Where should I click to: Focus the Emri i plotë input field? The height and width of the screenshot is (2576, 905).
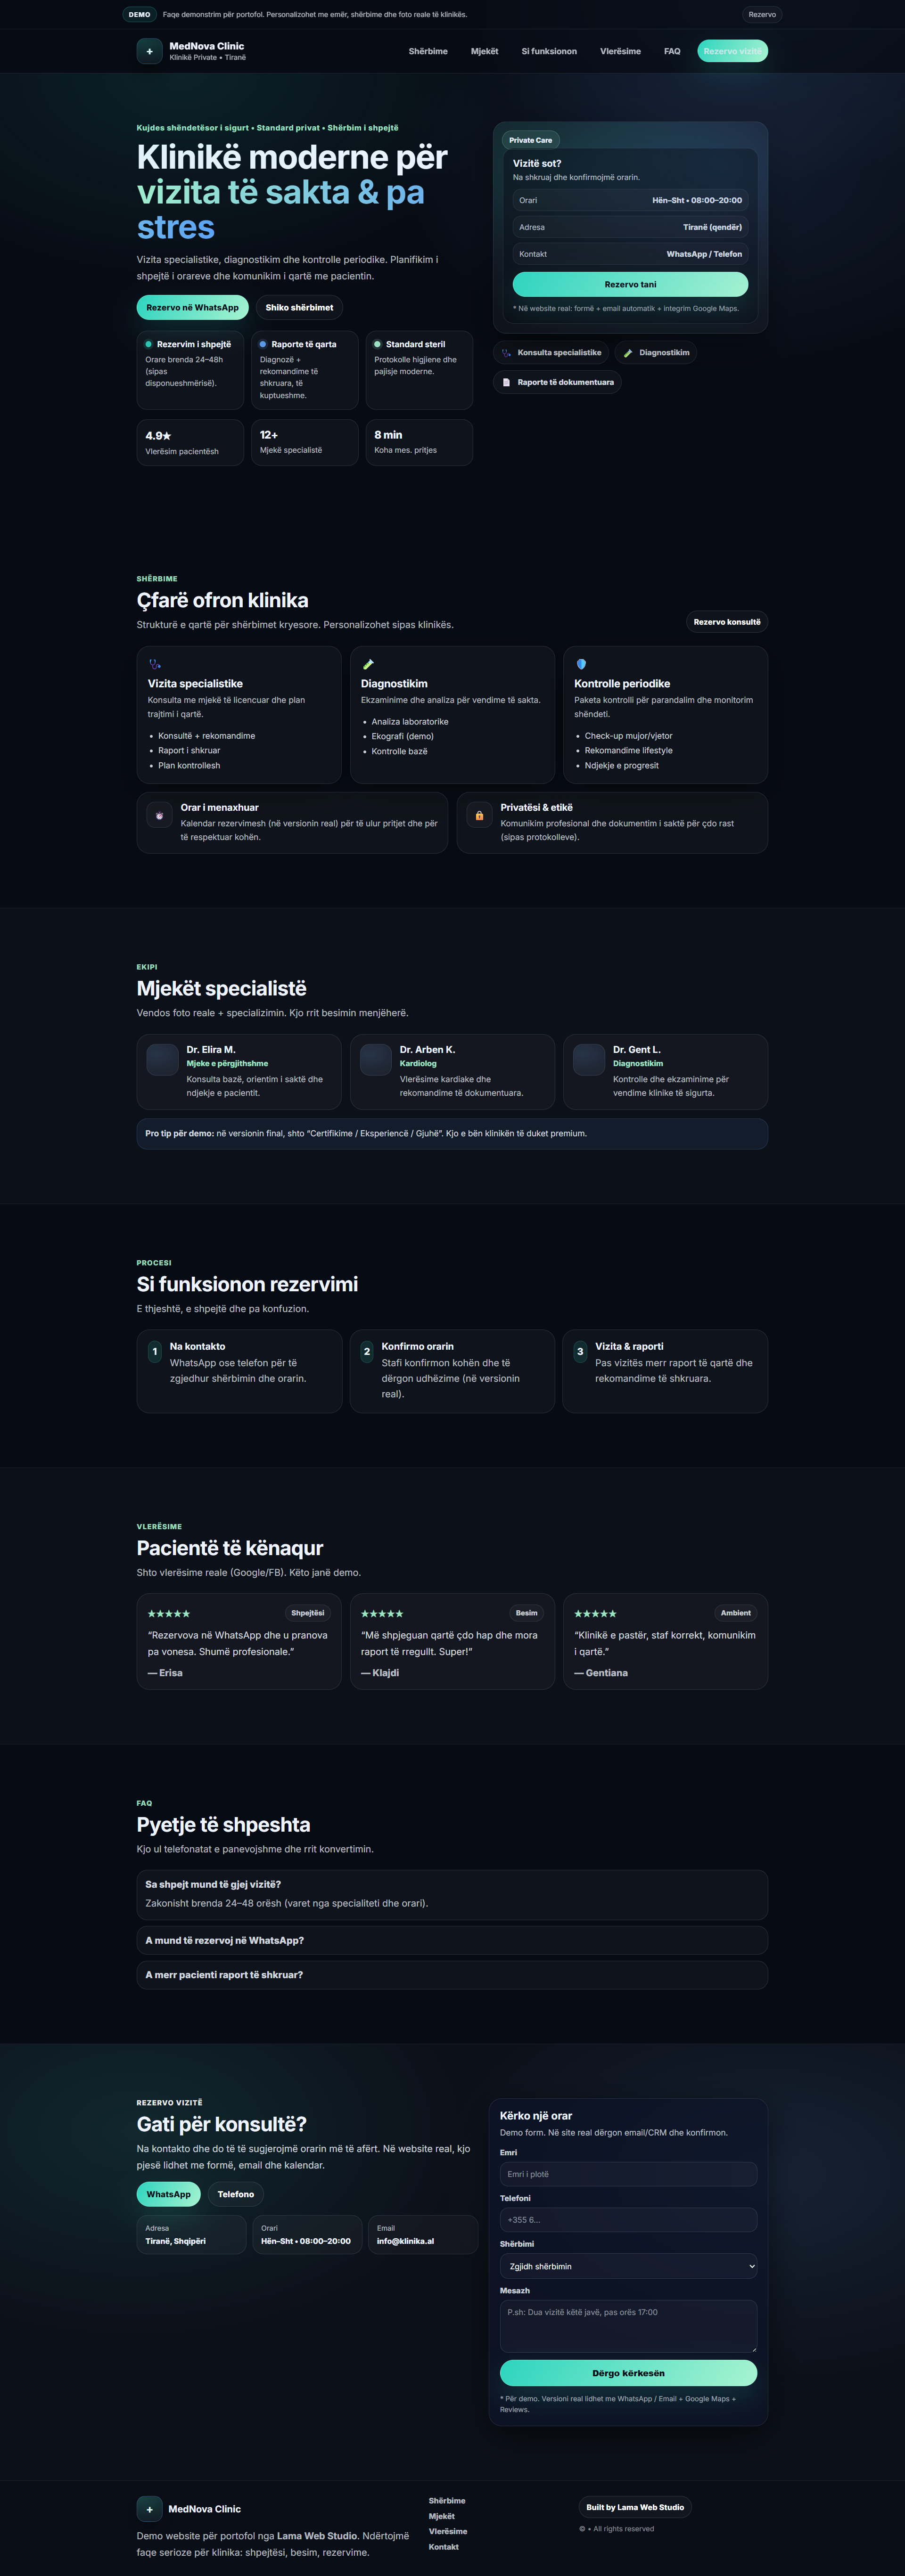pos(628,2174)
